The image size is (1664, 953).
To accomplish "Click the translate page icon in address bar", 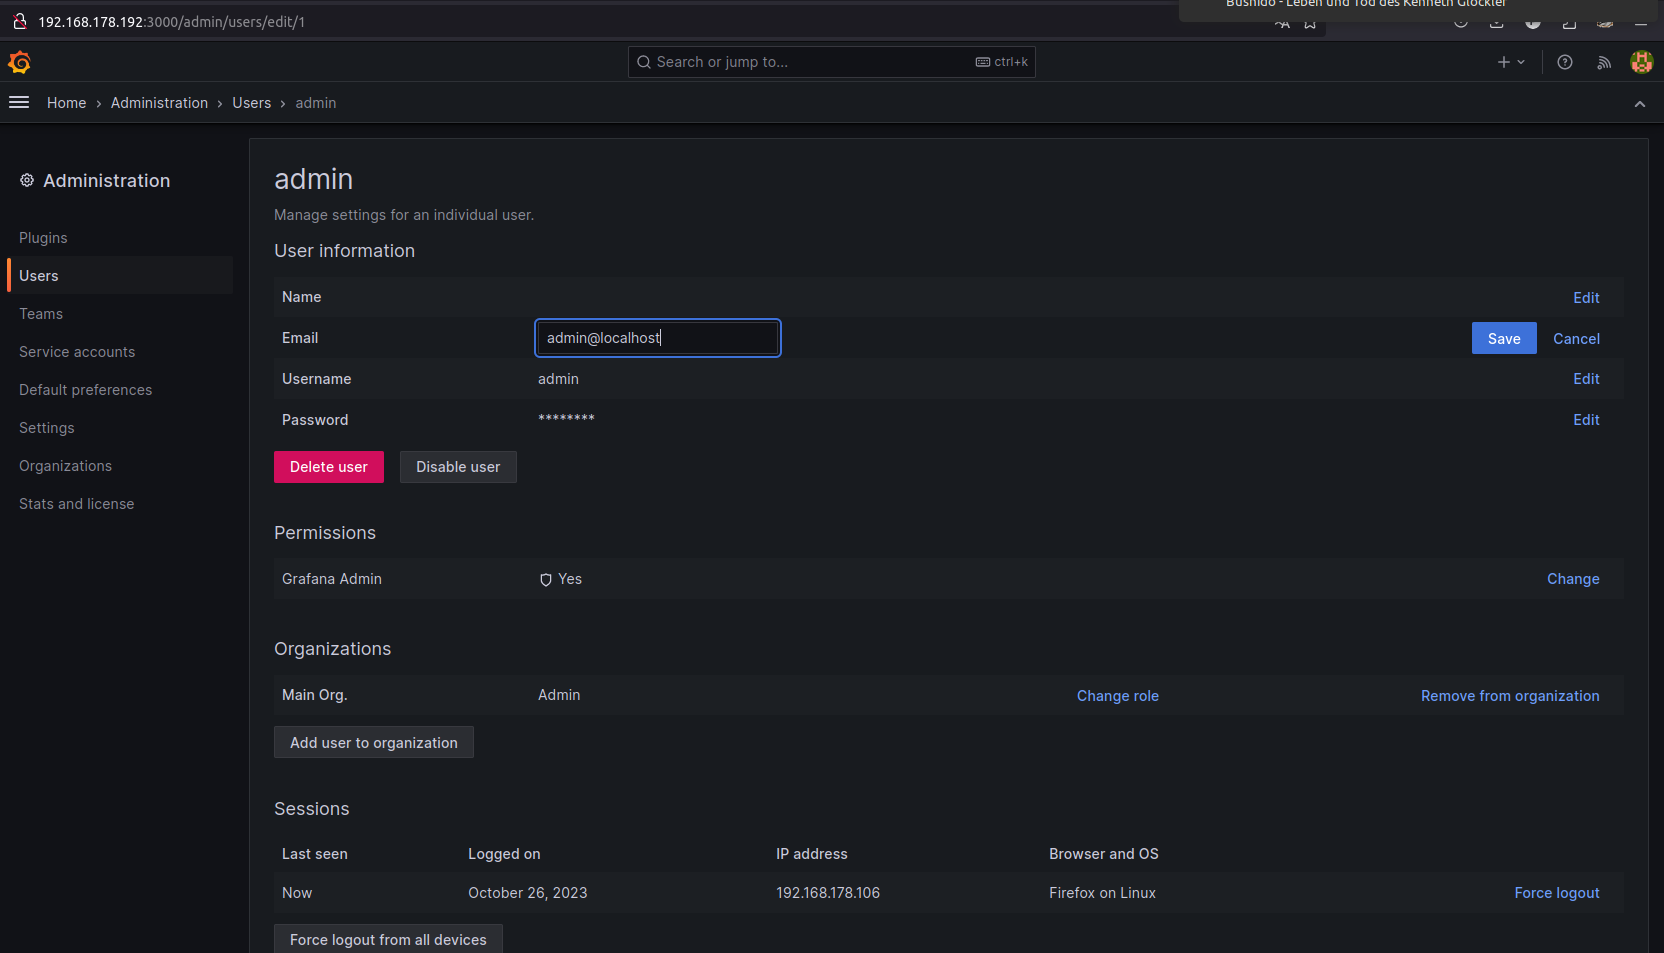I will pos(1282,23).
